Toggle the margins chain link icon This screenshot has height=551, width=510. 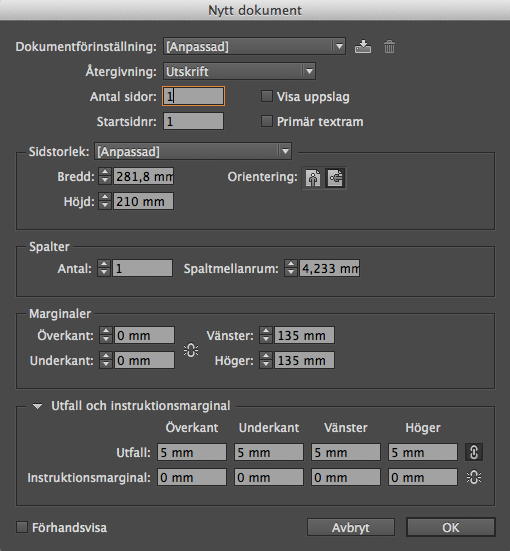[x=191, y=350]
